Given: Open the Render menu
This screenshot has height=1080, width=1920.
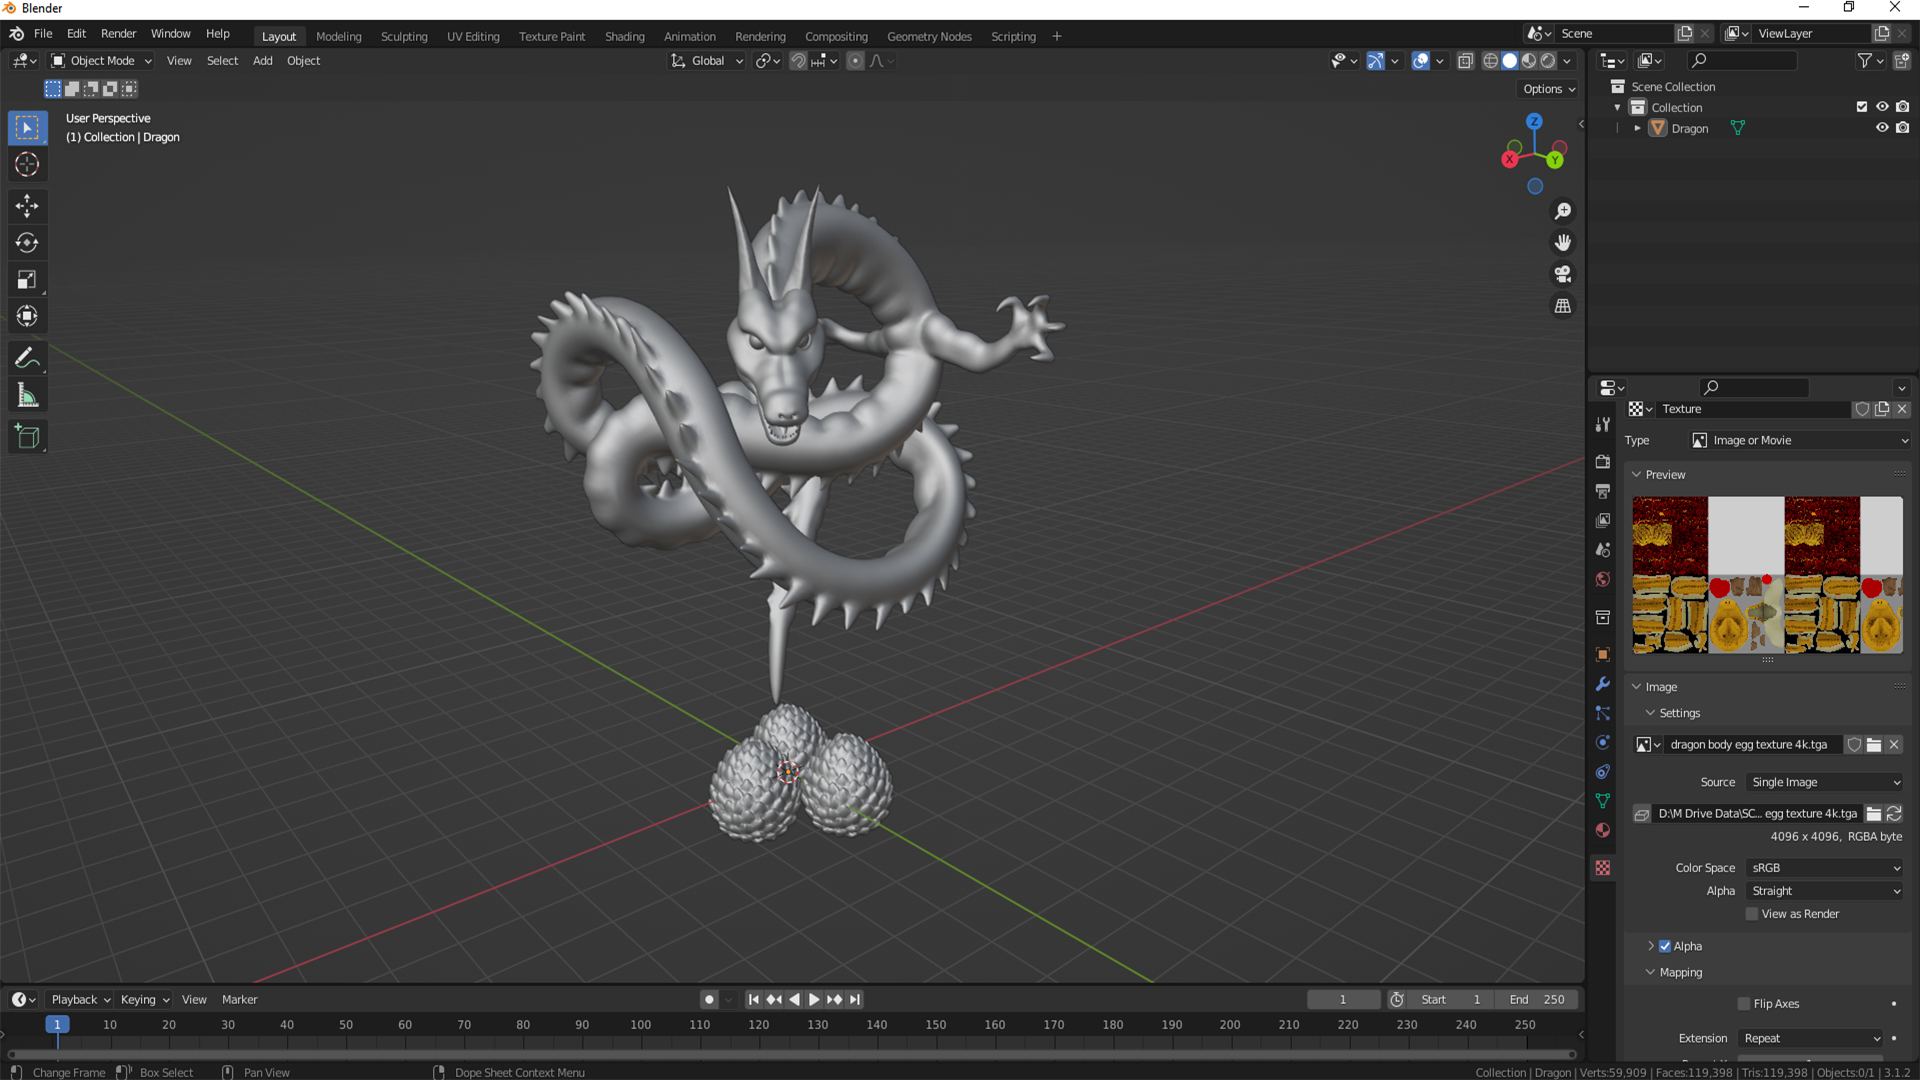Looking at the screenshot, I should (x=118, y=33).
